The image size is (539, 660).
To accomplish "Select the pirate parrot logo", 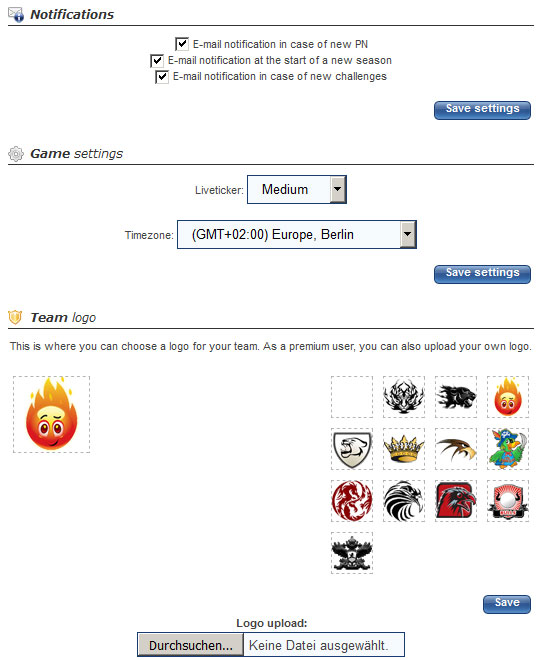I will click(508, 449).
